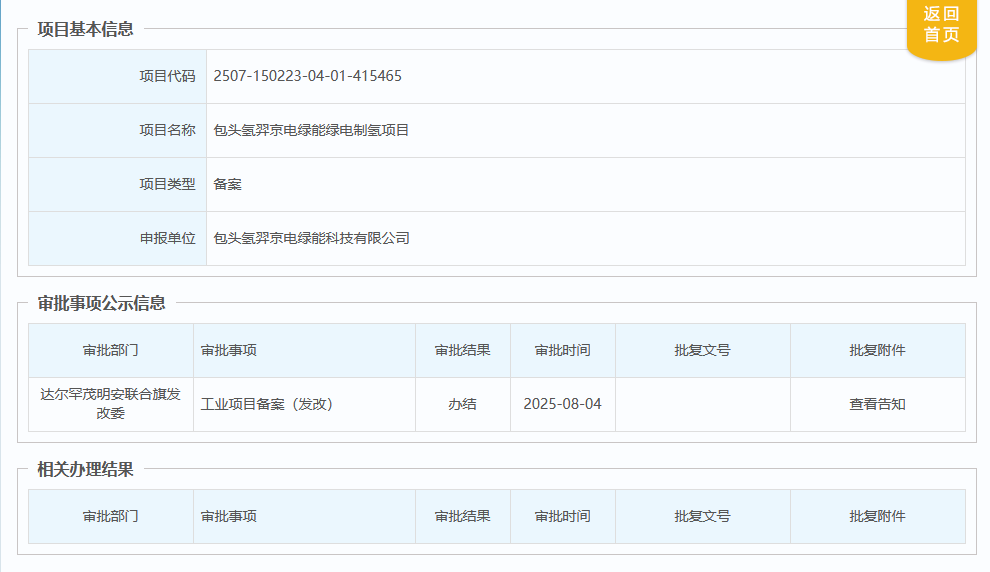This screenshot has width=990, height=572.
Task: Click the 项目名称 row label
Action: [x=167, y=130]
